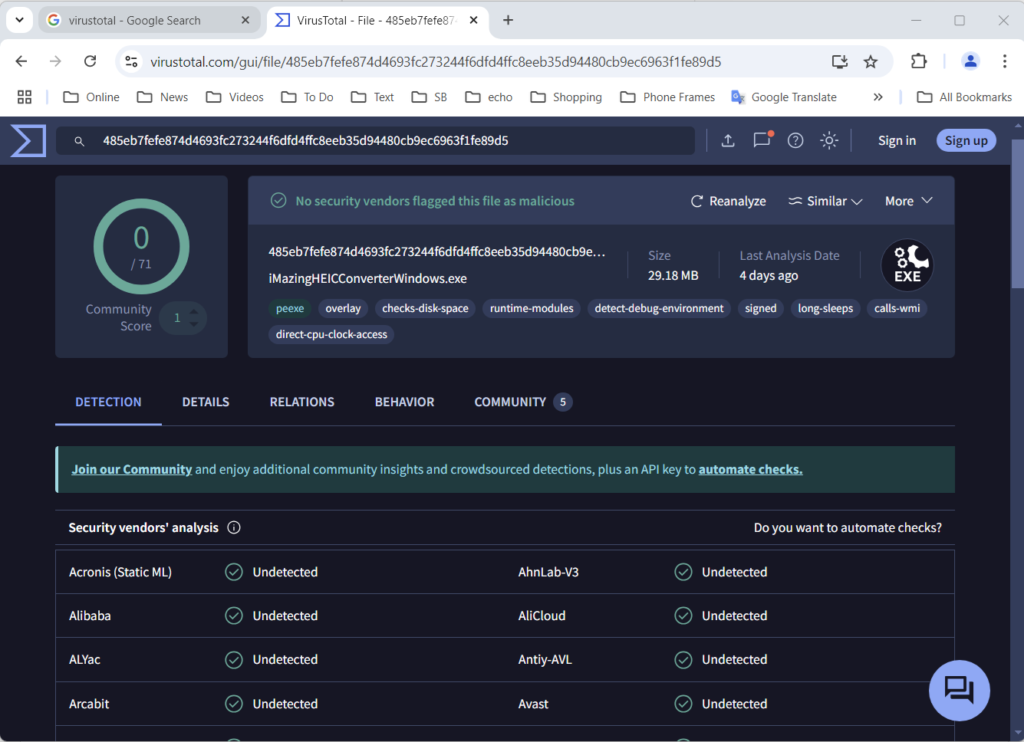Click the green check next to no vendors flagged
Image resolution: width=1024 pixels, height=742 pixels.
tap(278, 201)
